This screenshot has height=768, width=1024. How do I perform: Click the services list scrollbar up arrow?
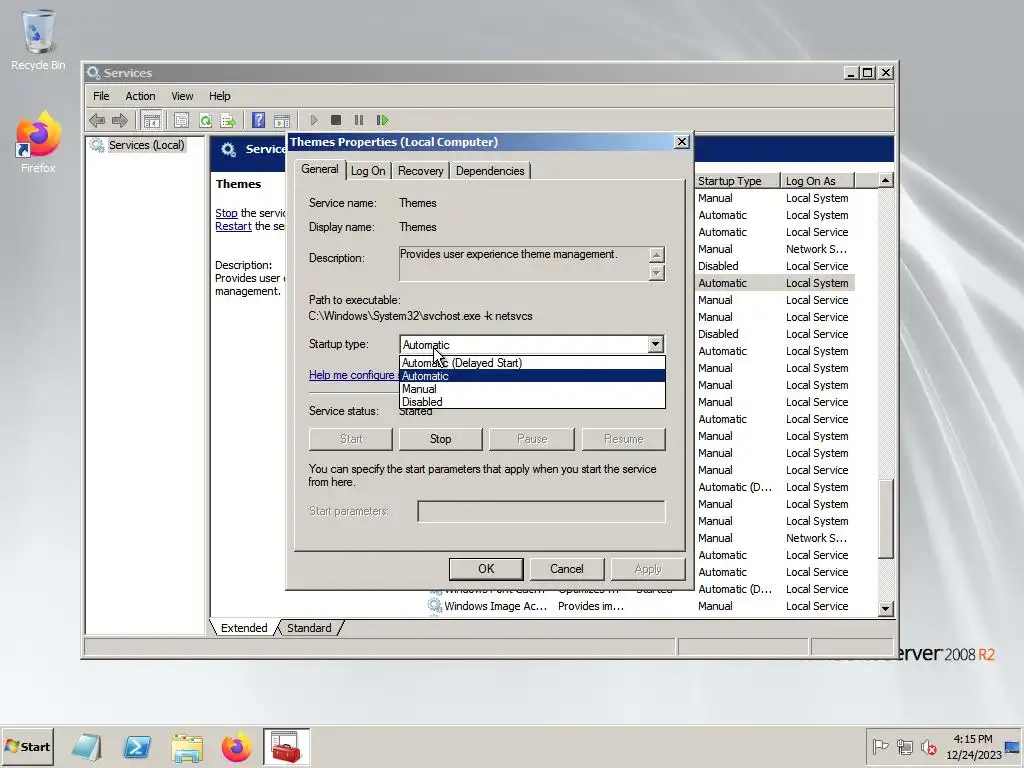pos(886,180)
